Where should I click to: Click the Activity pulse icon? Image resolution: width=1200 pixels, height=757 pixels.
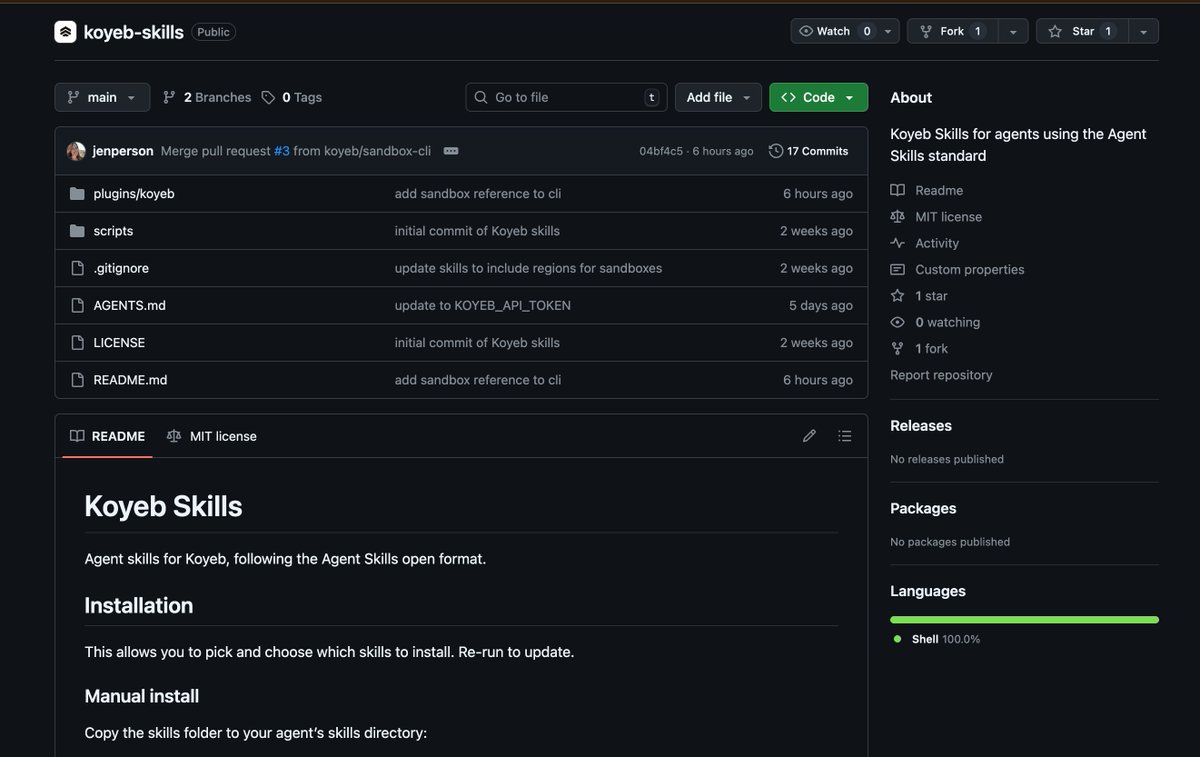point(898,243)
